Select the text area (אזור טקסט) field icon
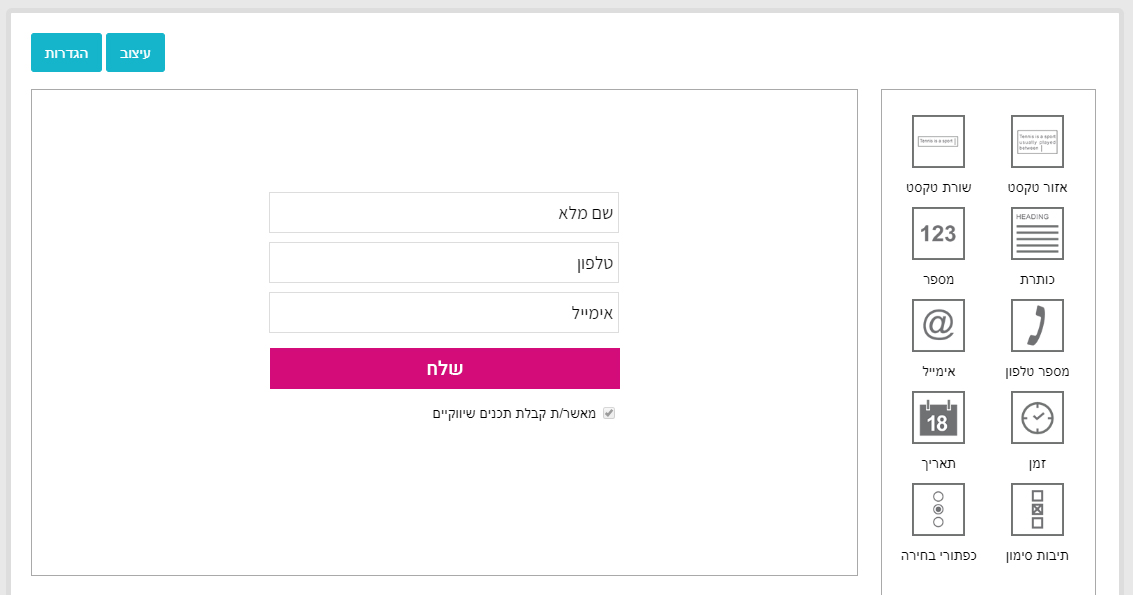Viewport: 1133px width, 595px height. pos(1037,141)
